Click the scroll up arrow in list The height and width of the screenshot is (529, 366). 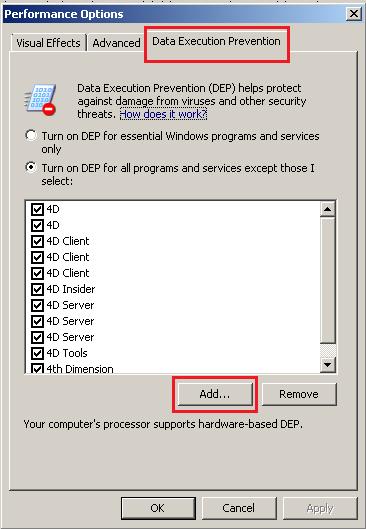327,209
